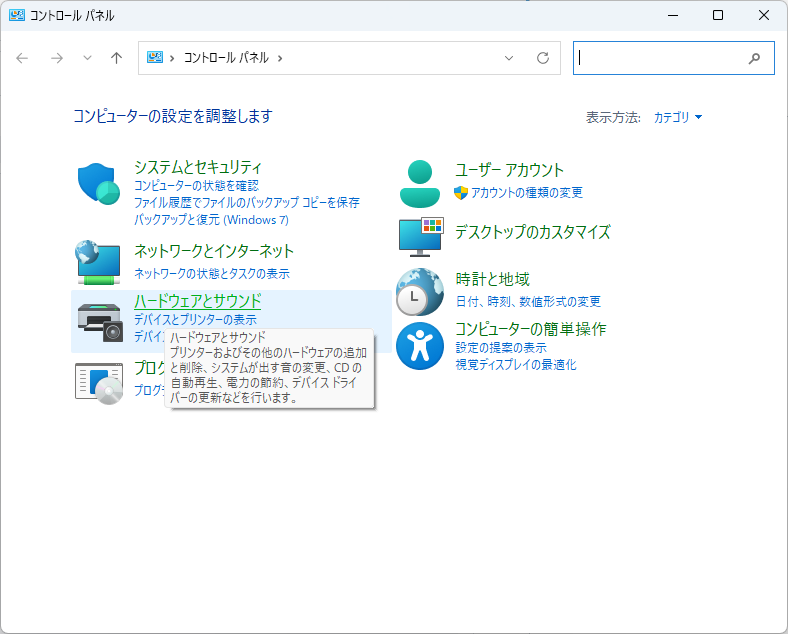Refresh the Control Panel view
Screen dimensions: 788x634
(x=543, y=58)
